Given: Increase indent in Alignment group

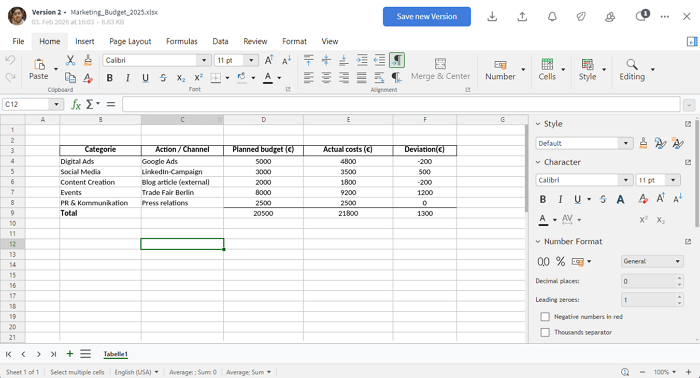Looking at the screenshot, I should [362, 60].
